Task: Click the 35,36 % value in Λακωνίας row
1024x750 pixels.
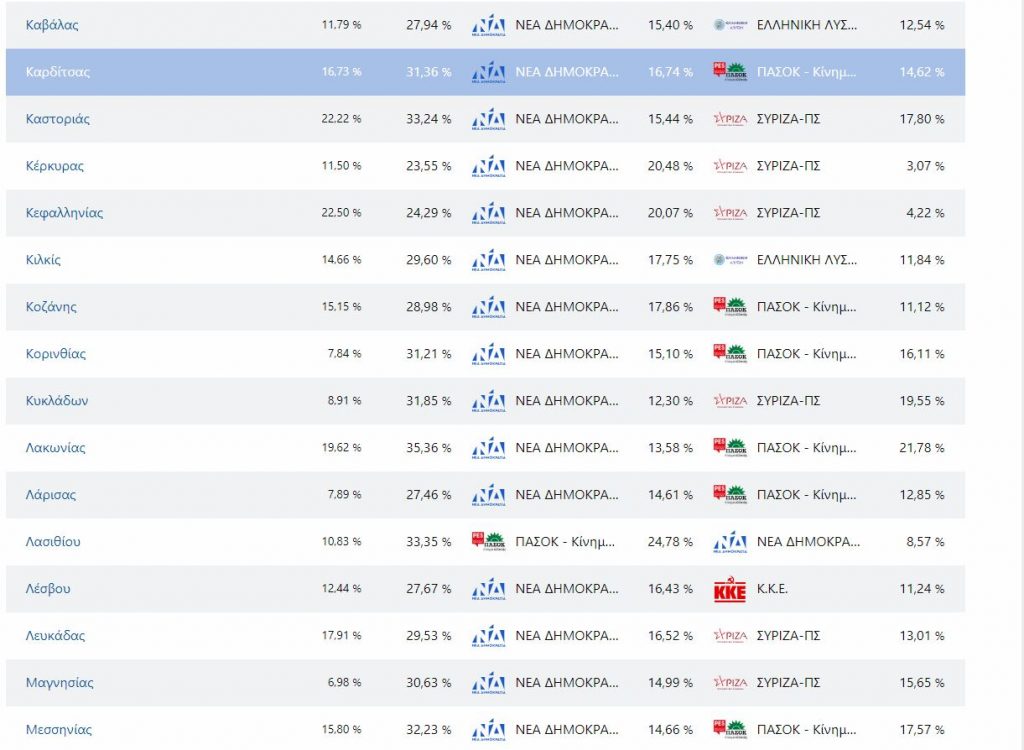Action: (429, 448)
